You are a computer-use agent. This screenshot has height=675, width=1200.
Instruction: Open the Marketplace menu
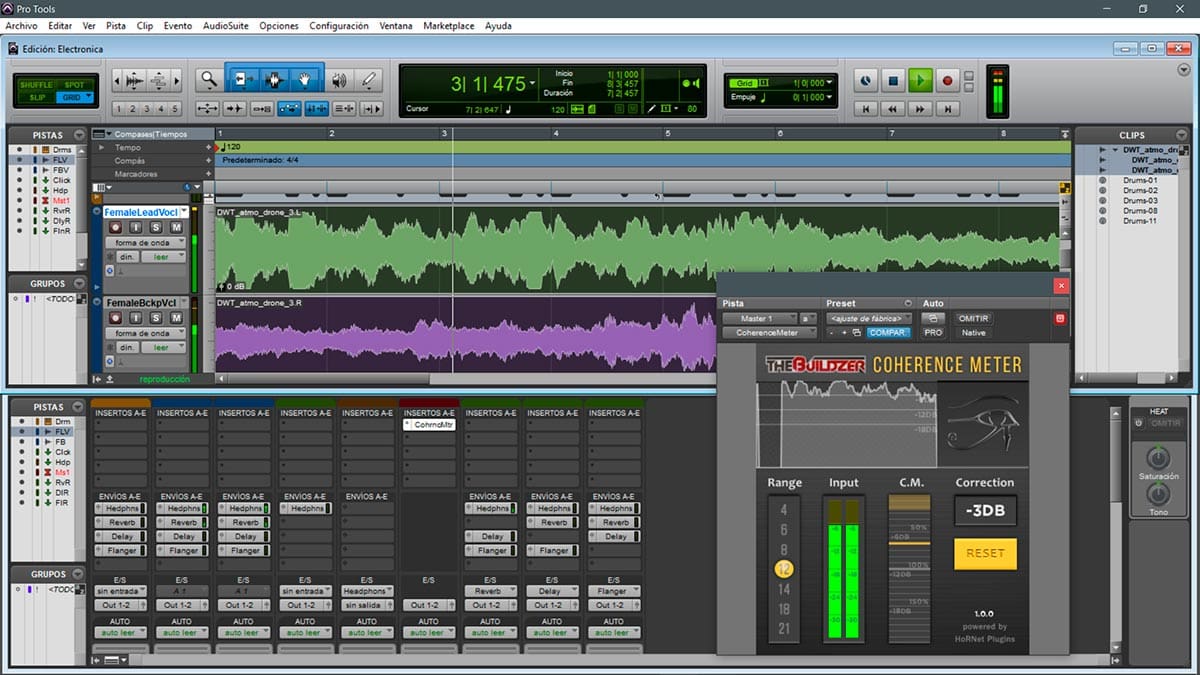click(449, 25)
